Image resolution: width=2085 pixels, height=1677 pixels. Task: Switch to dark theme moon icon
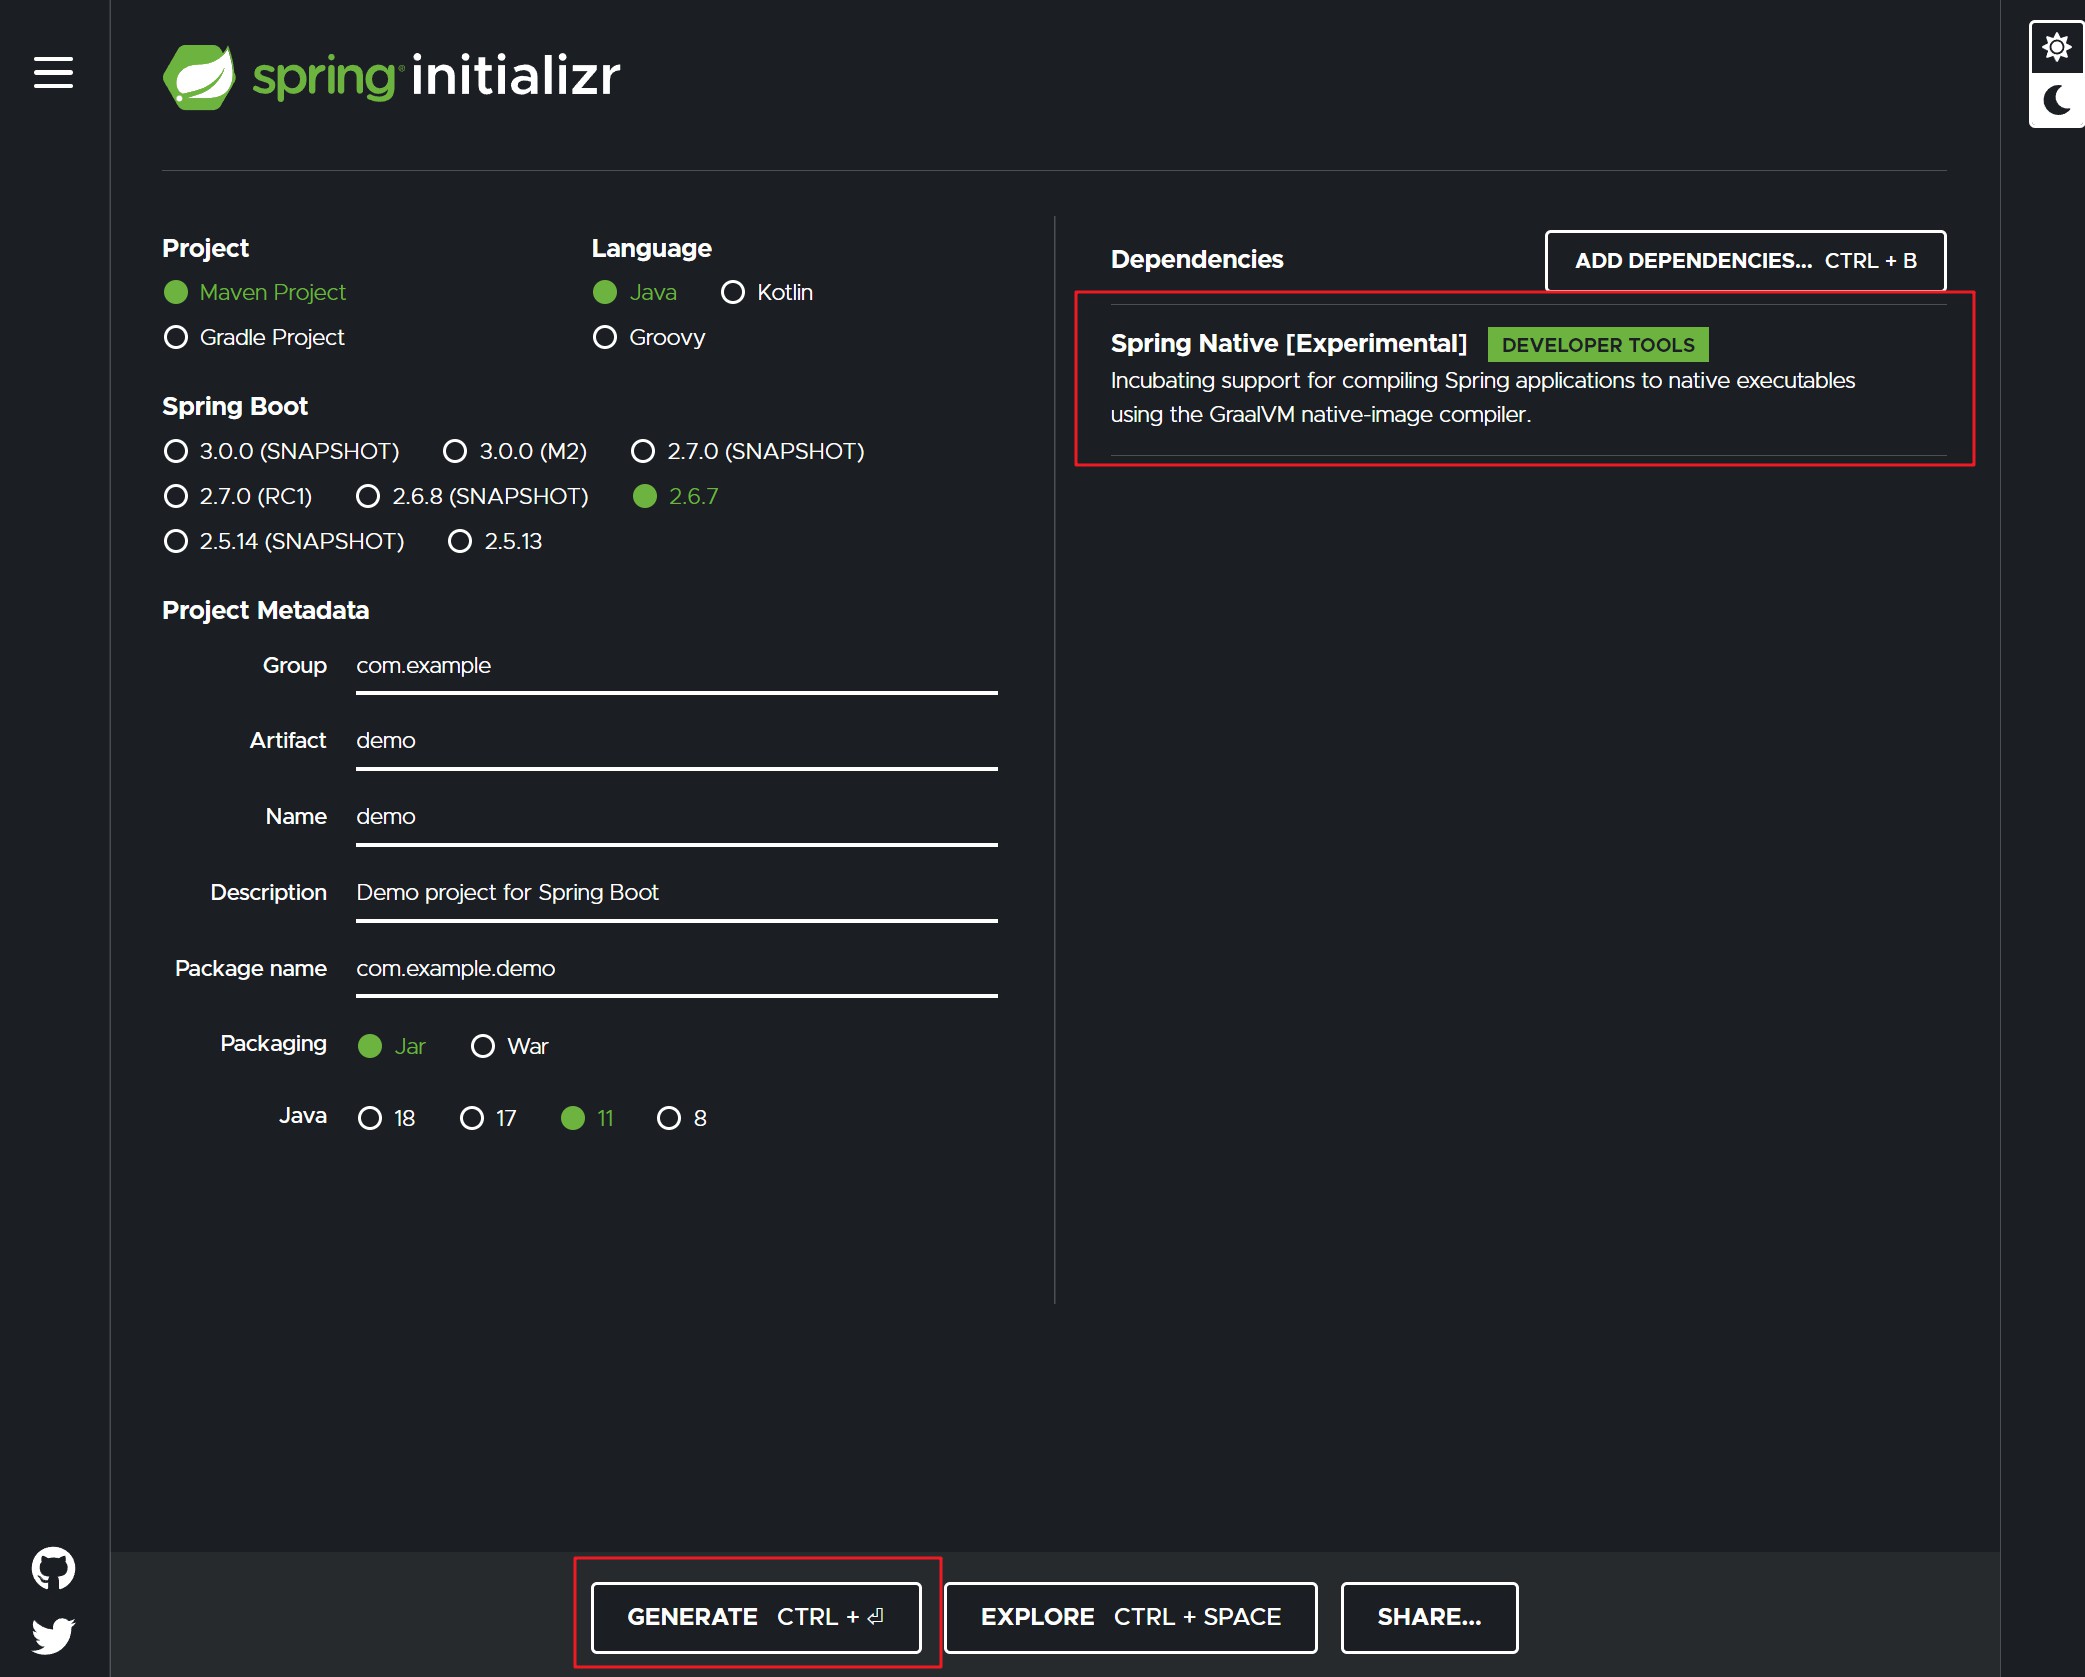[x=2056, y=100]
